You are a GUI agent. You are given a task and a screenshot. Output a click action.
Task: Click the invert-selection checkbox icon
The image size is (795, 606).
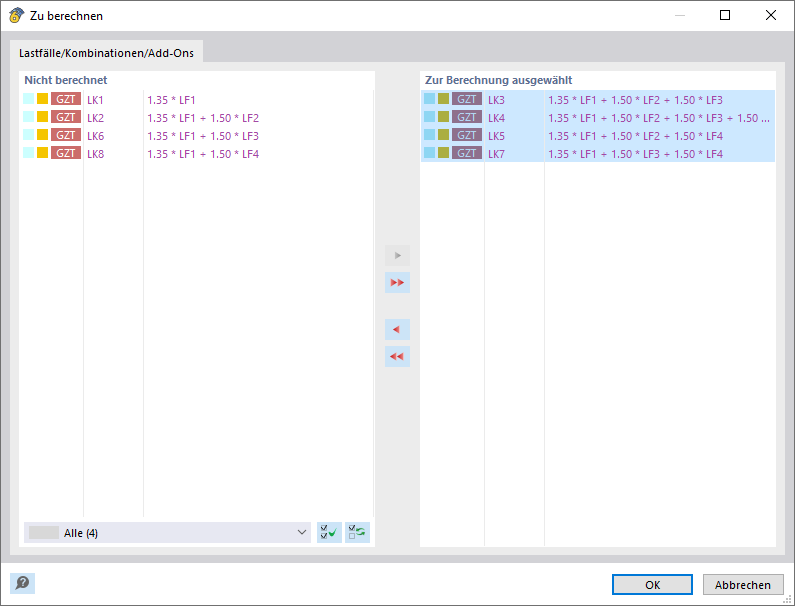coord(357,532)
